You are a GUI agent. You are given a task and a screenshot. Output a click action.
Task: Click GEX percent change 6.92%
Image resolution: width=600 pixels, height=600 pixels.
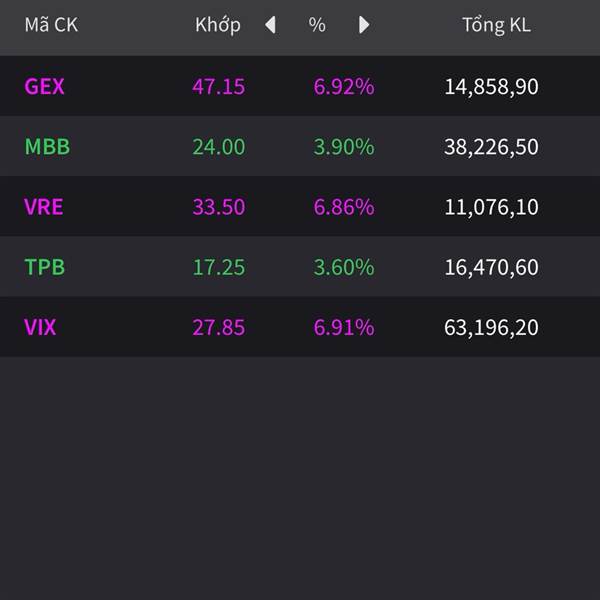pos(344,86)
